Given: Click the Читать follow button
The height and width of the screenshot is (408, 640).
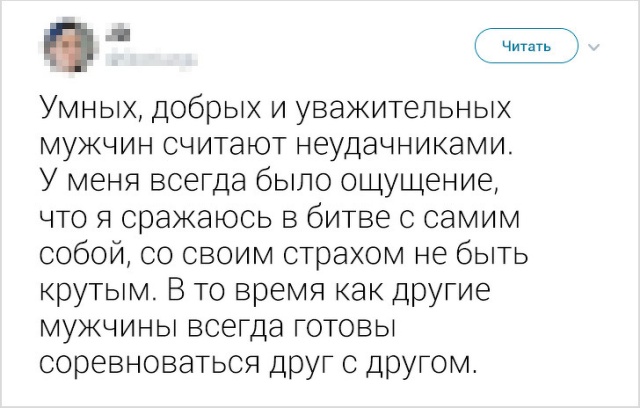Looking at the screenshot, I should [527, 46].
